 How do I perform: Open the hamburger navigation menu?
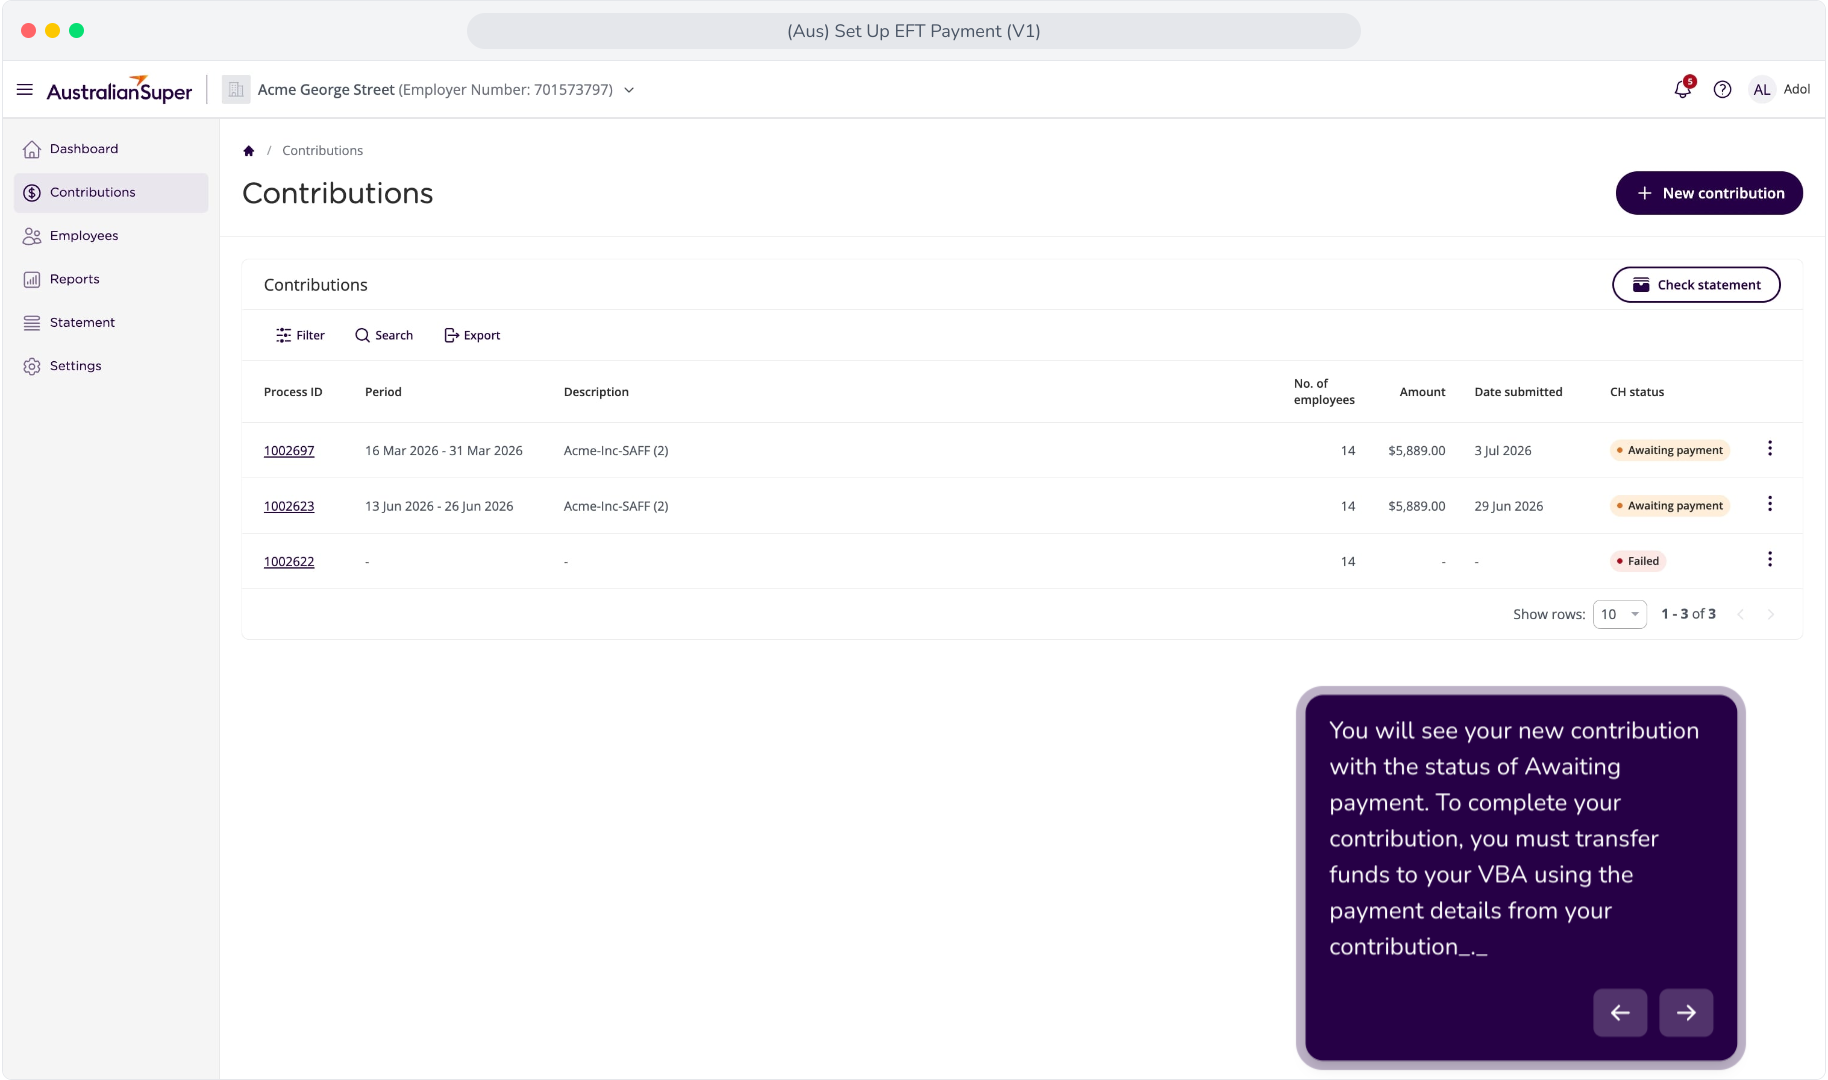[25, 90]
